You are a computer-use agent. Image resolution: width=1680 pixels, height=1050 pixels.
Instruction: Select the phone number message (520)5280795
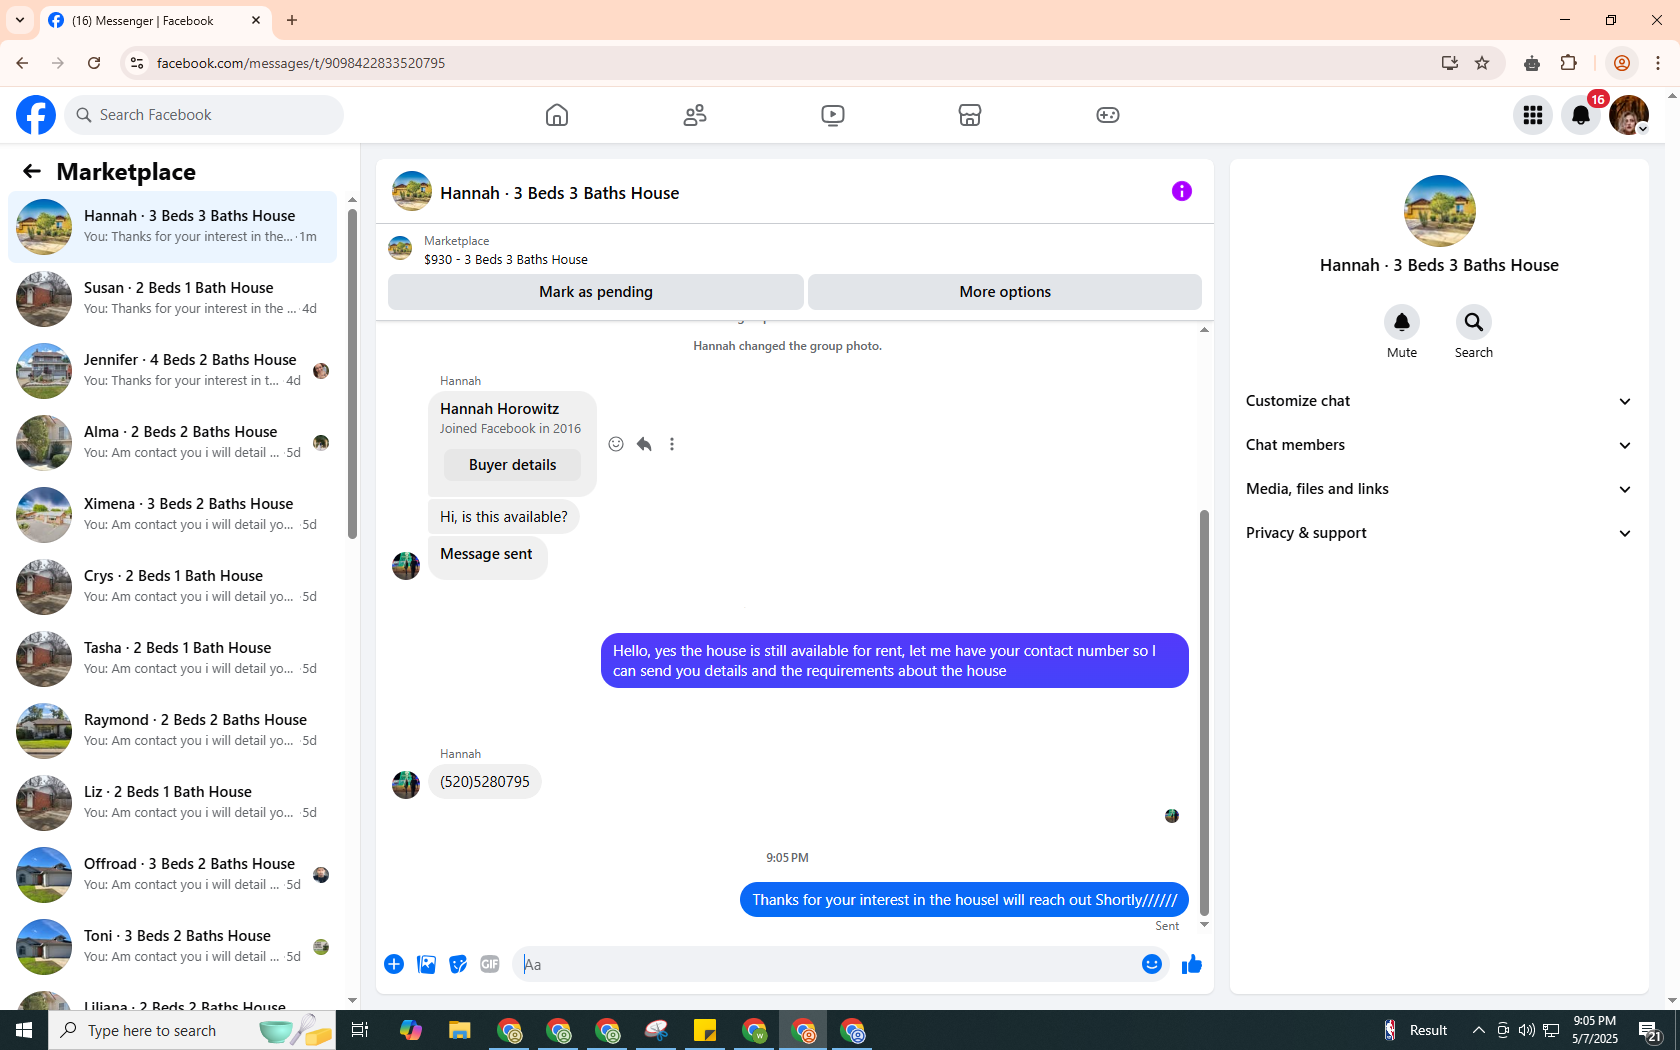(485, 782)
